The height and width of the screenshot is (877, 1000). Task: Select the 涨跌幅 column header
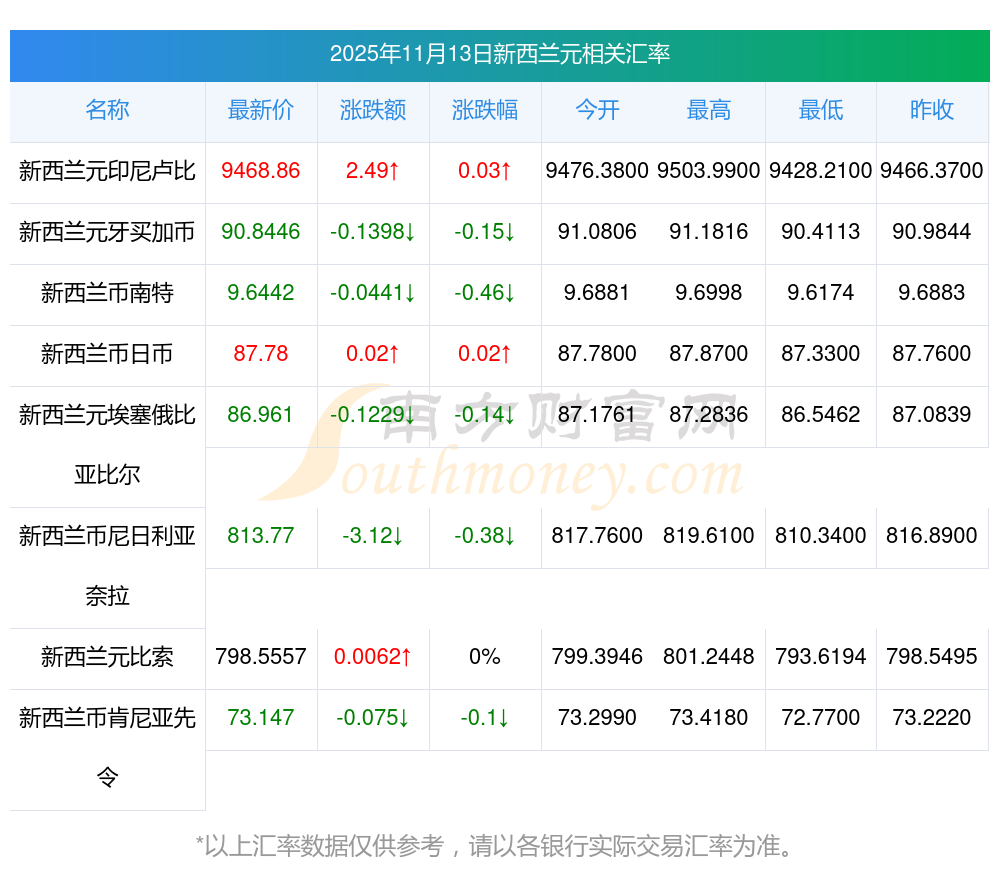click(485, 110)
